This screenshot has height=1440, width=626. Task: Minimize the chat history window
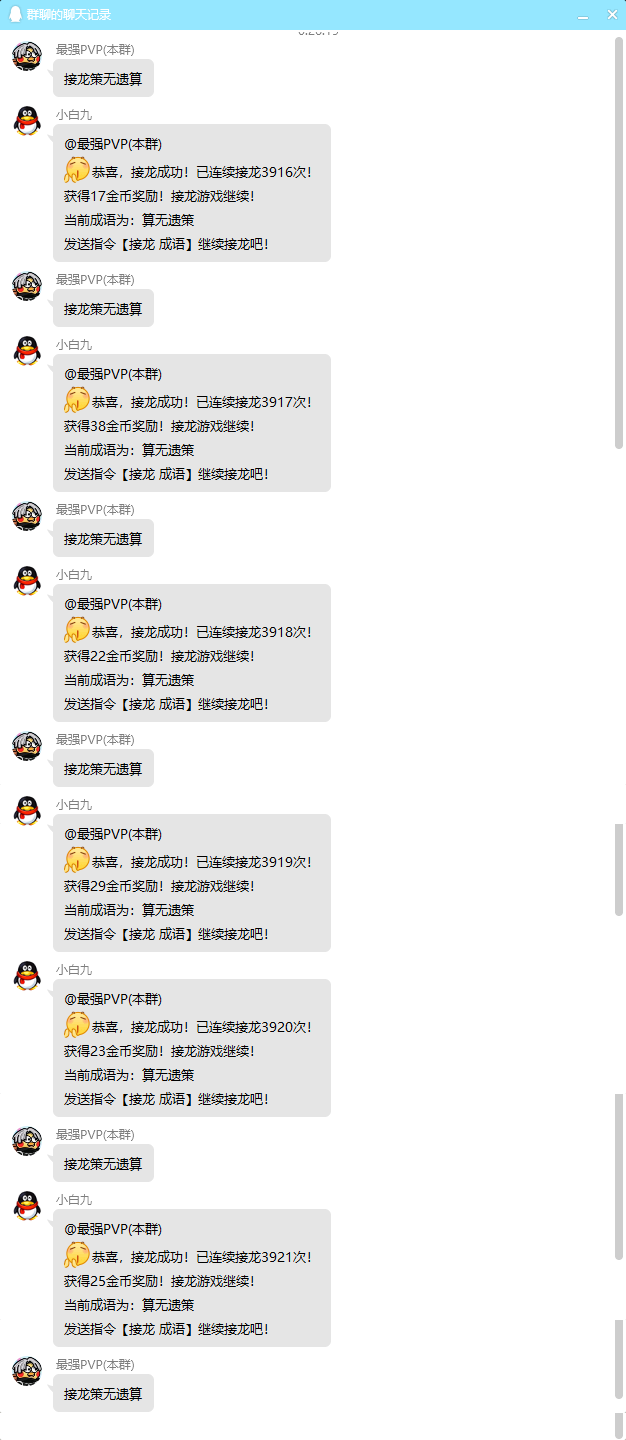click(x=583, y=16)
